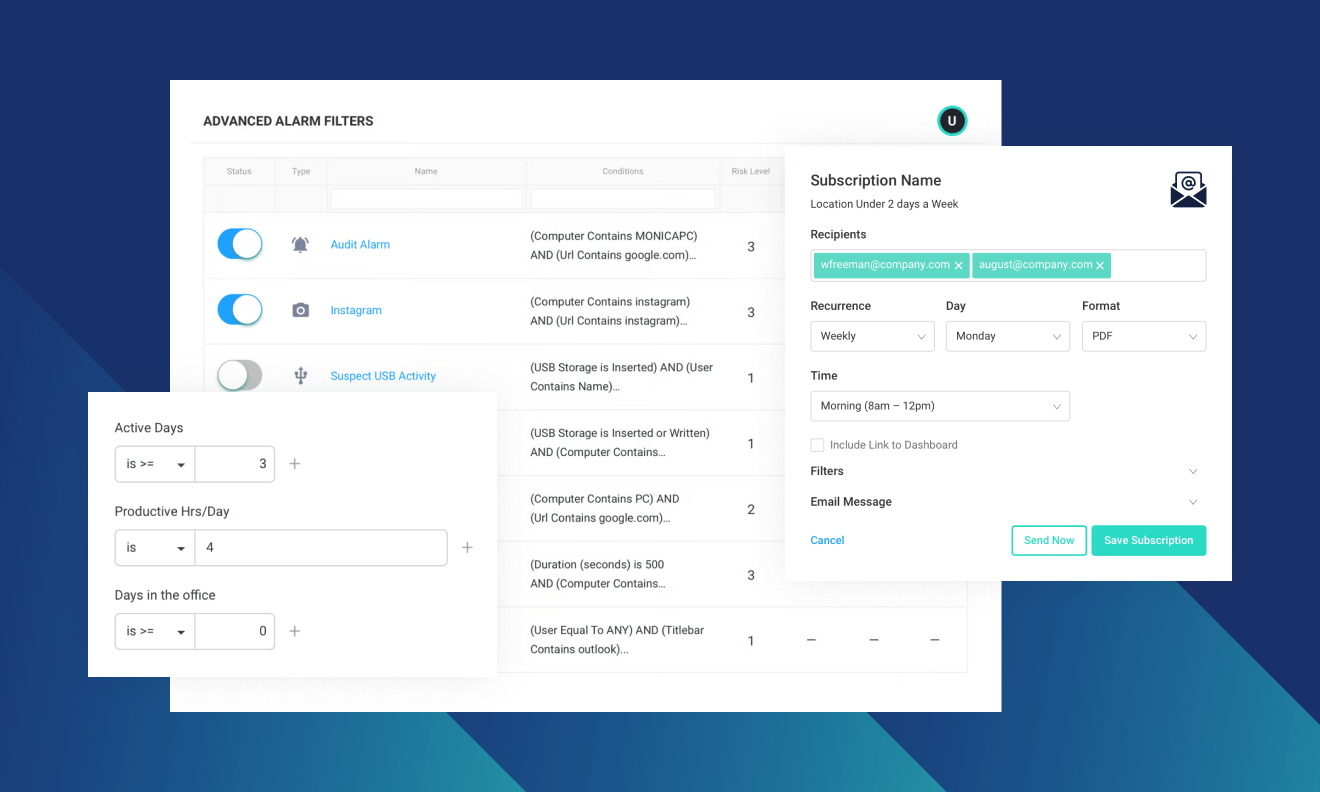Screen dimensions: 1320x792
Task: Click the Titlebar Contains outlook conditions text
Action: (617, 640)
